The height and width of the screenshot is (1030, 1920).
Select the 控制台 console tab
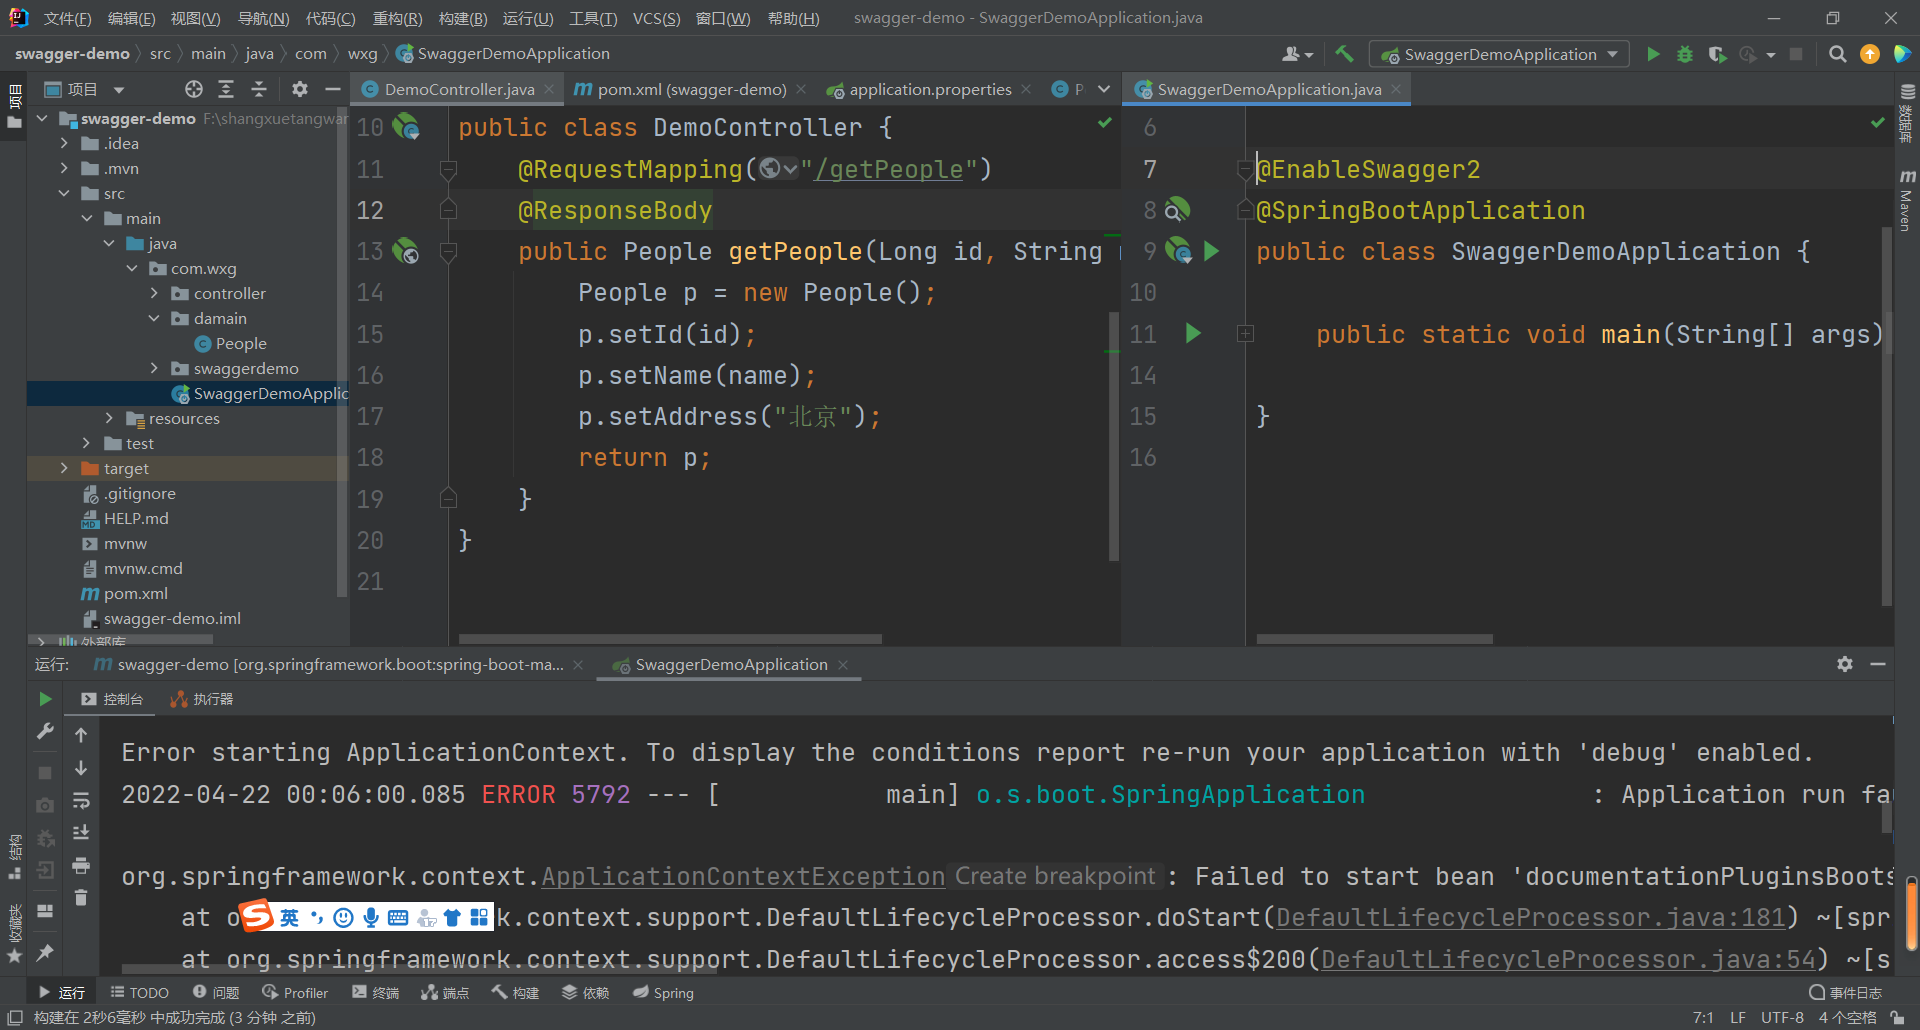[x=112, y=699]
